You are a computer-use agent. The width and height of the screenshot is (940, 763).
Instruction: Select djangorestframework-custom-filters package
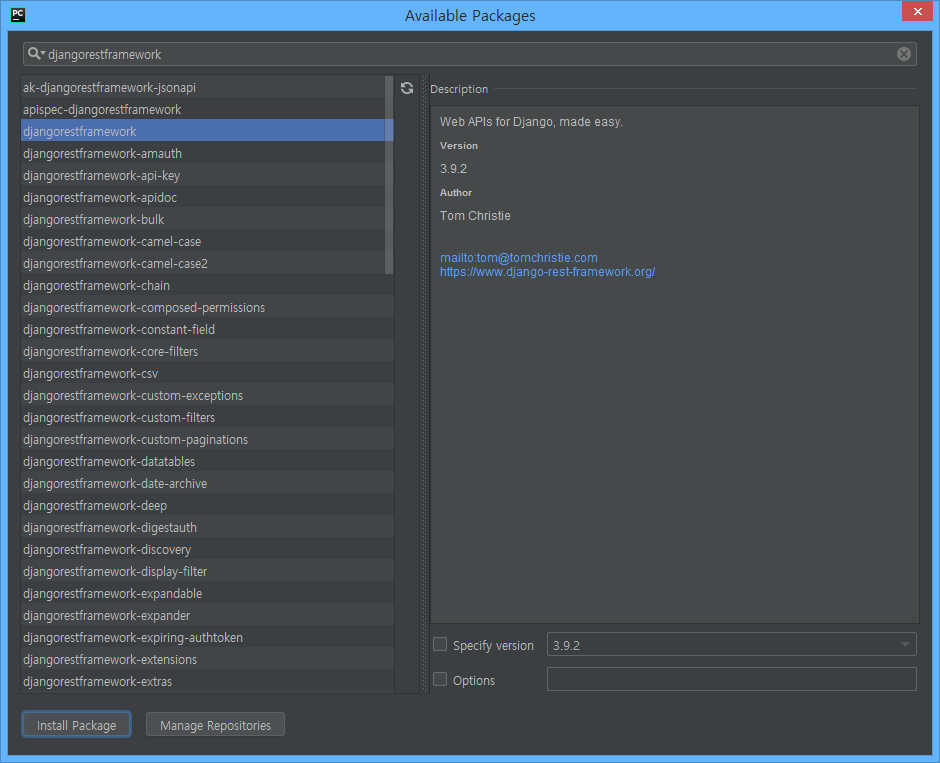pyautogui.click(x=207, y=417)
